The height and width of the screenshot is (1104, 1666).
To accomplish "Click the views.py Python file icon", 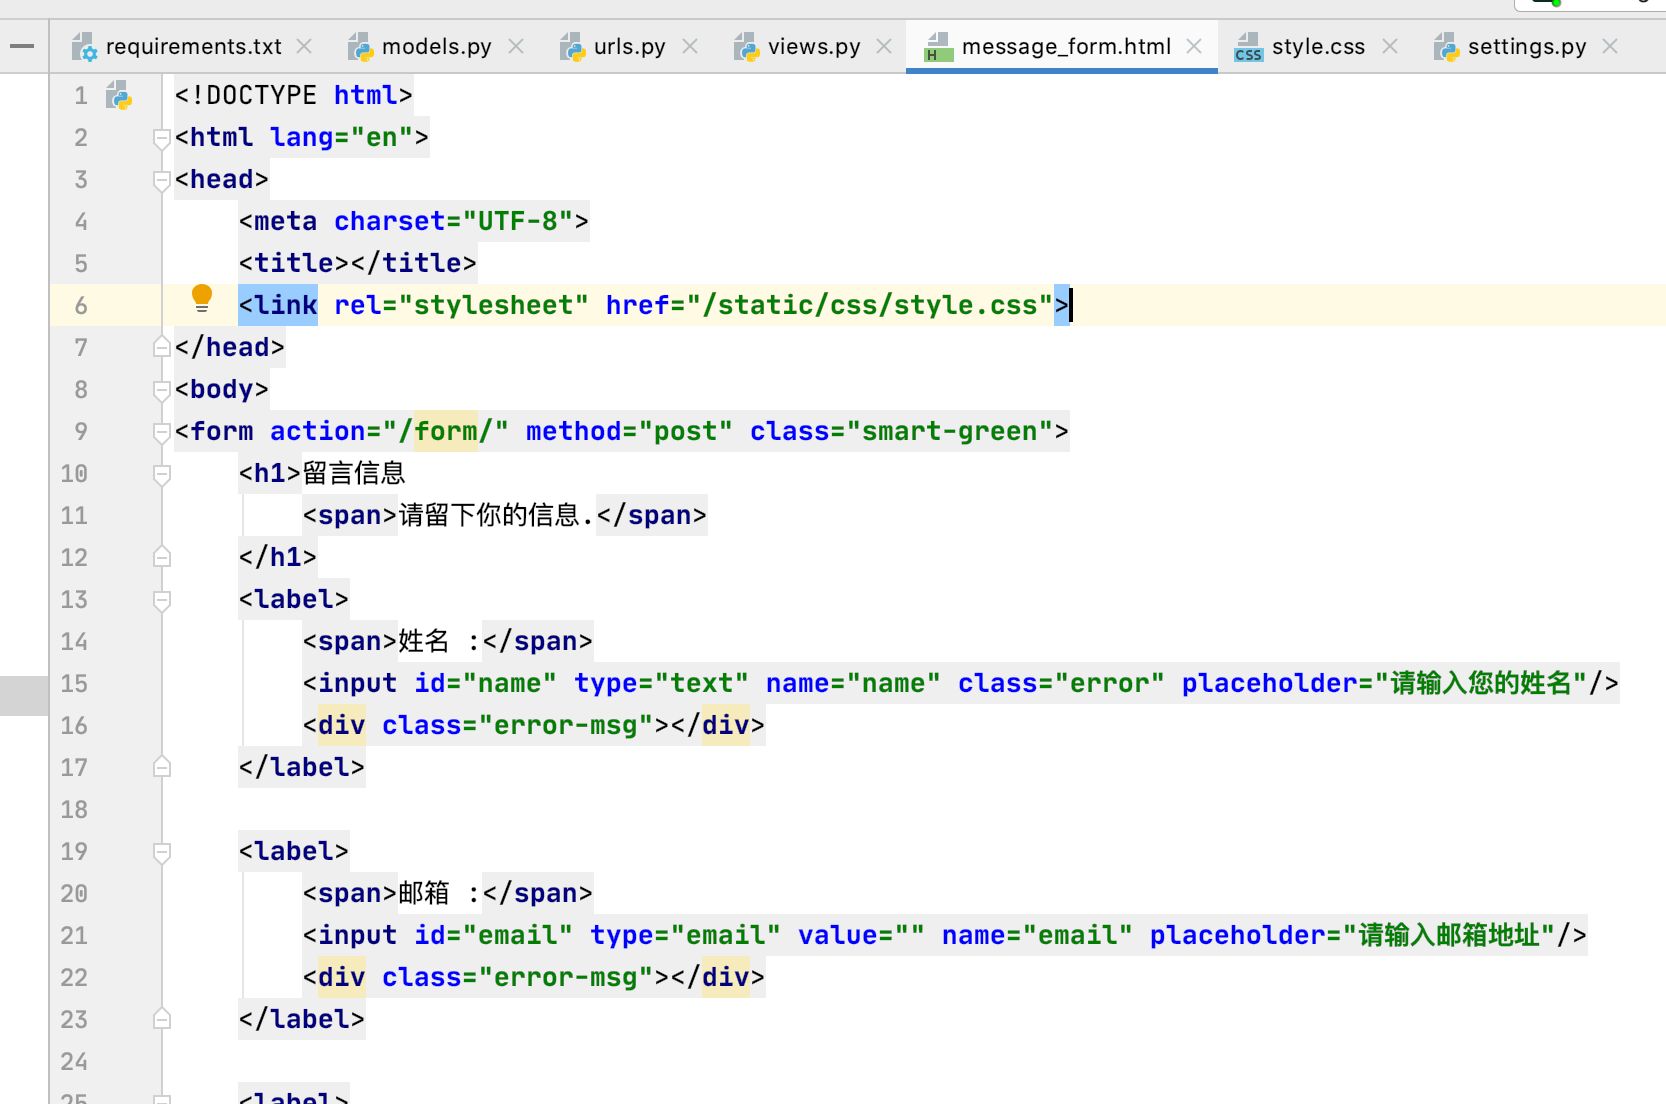I will click(x=746, y=47).
